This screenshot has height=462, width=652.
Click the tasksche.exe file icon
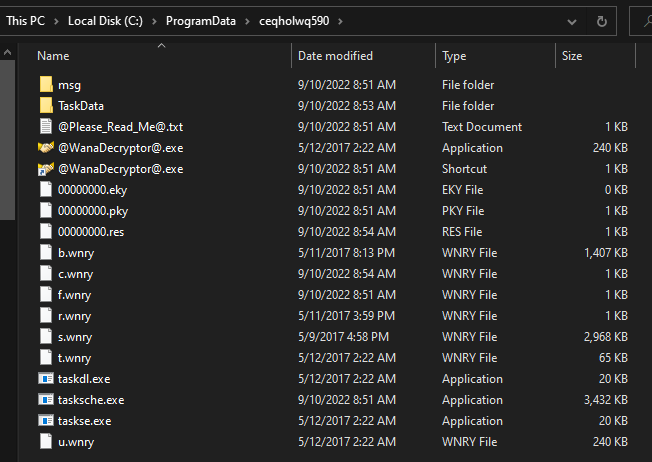[x=45, y=400]
